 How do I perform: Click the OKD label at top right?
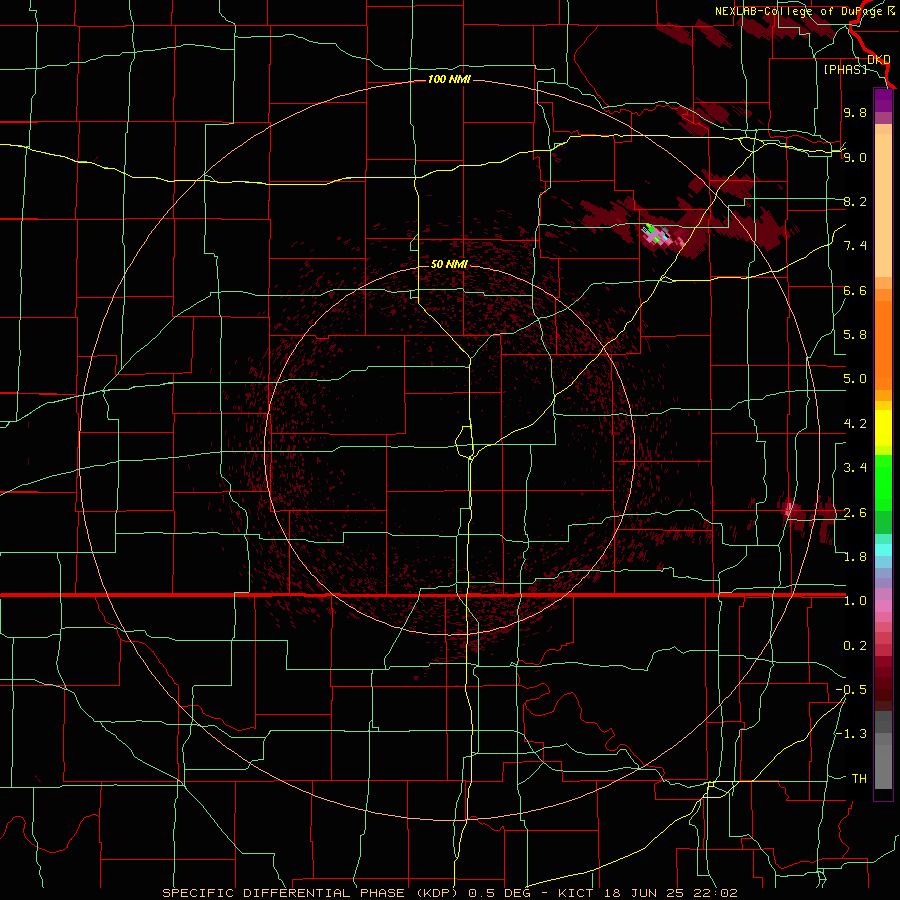click(878, 59)
